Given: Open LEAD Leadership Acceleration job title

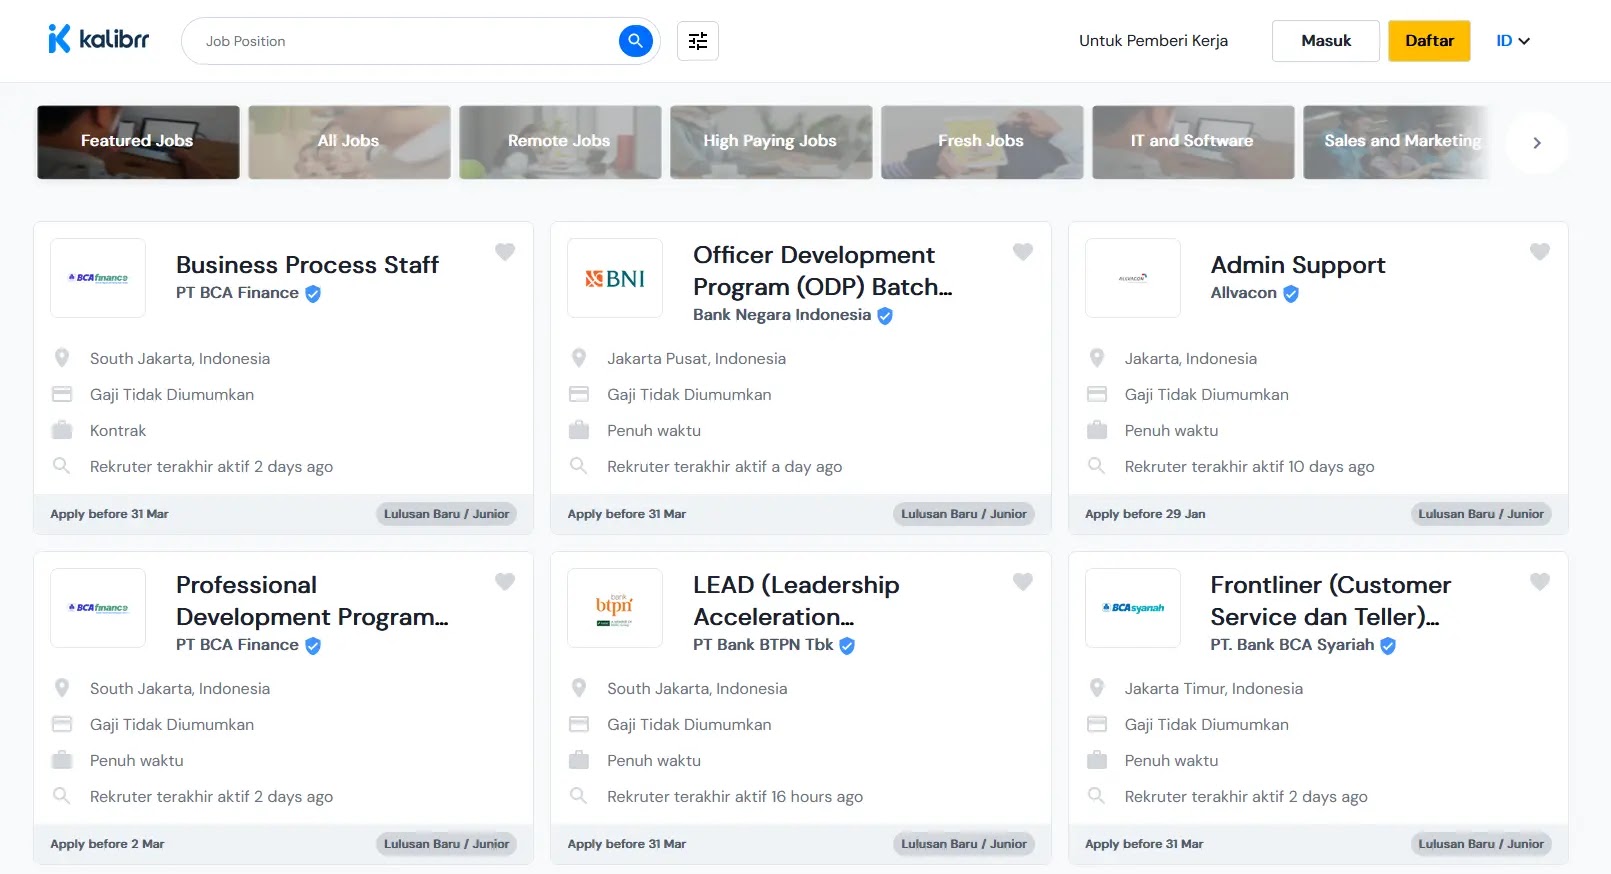Looking at the screenshot, I should (x=796, y=601).
